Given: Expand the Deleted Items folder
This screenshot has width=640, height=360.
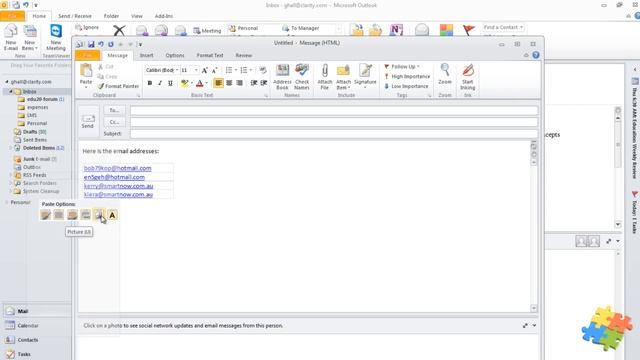Looking at the screenshot, I should pyautogui.click(x=11, y=148).
